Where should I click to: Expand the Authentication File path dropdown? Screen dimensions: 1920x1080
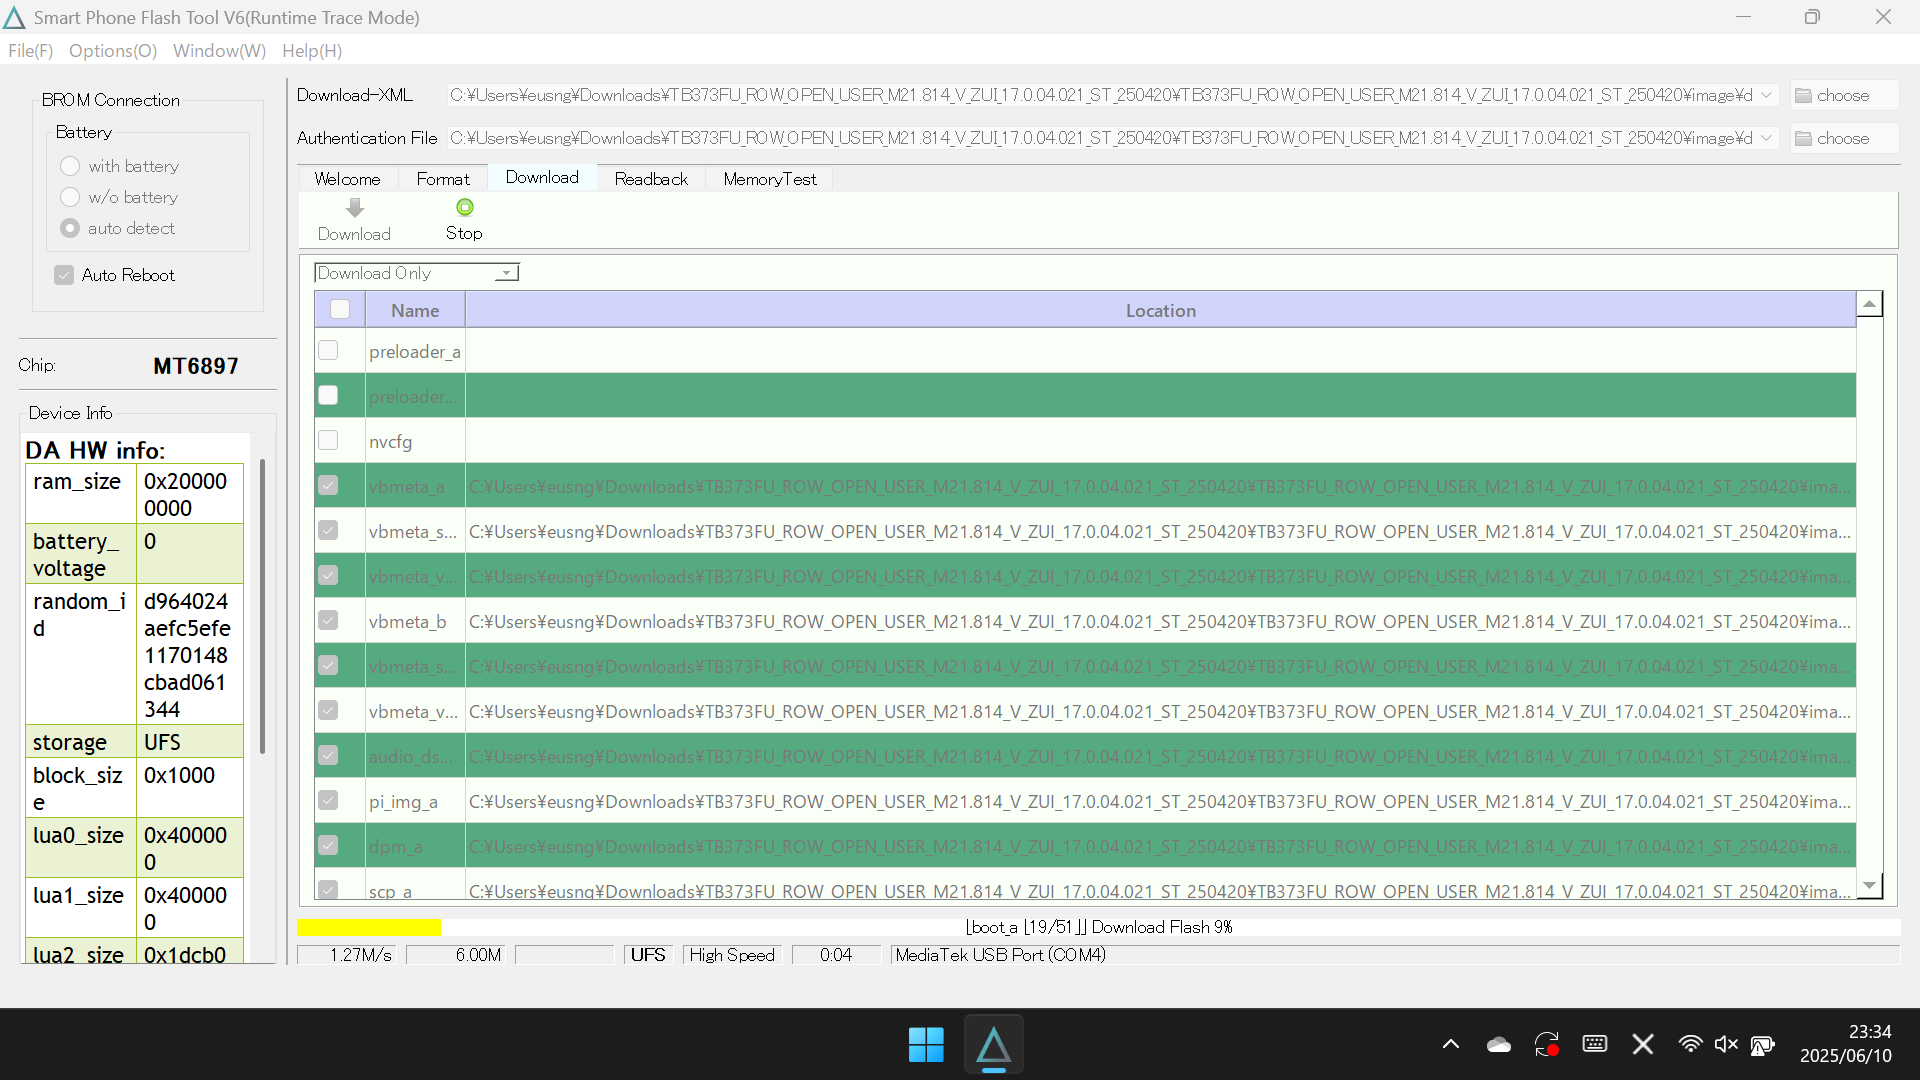click(x=1766, y=138)
